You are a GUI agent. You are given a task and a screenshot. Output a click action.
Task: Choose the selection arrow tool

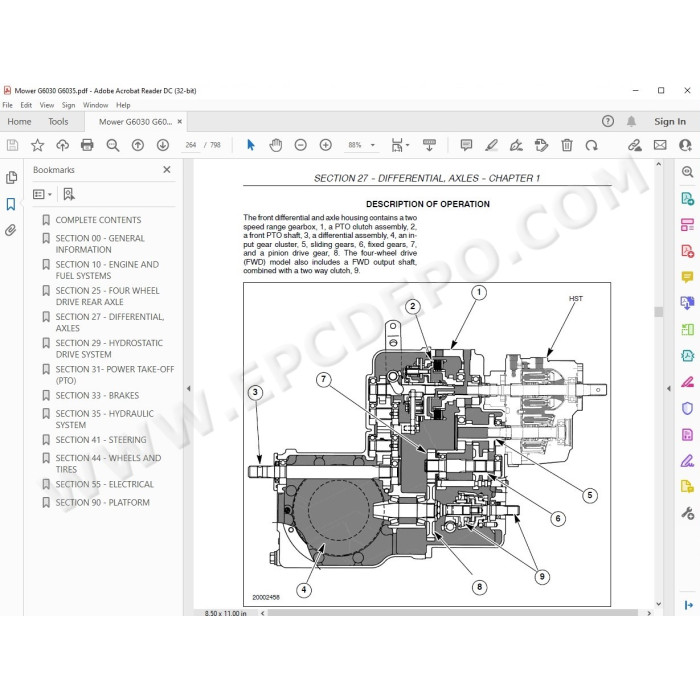click(x=250, y=145)
